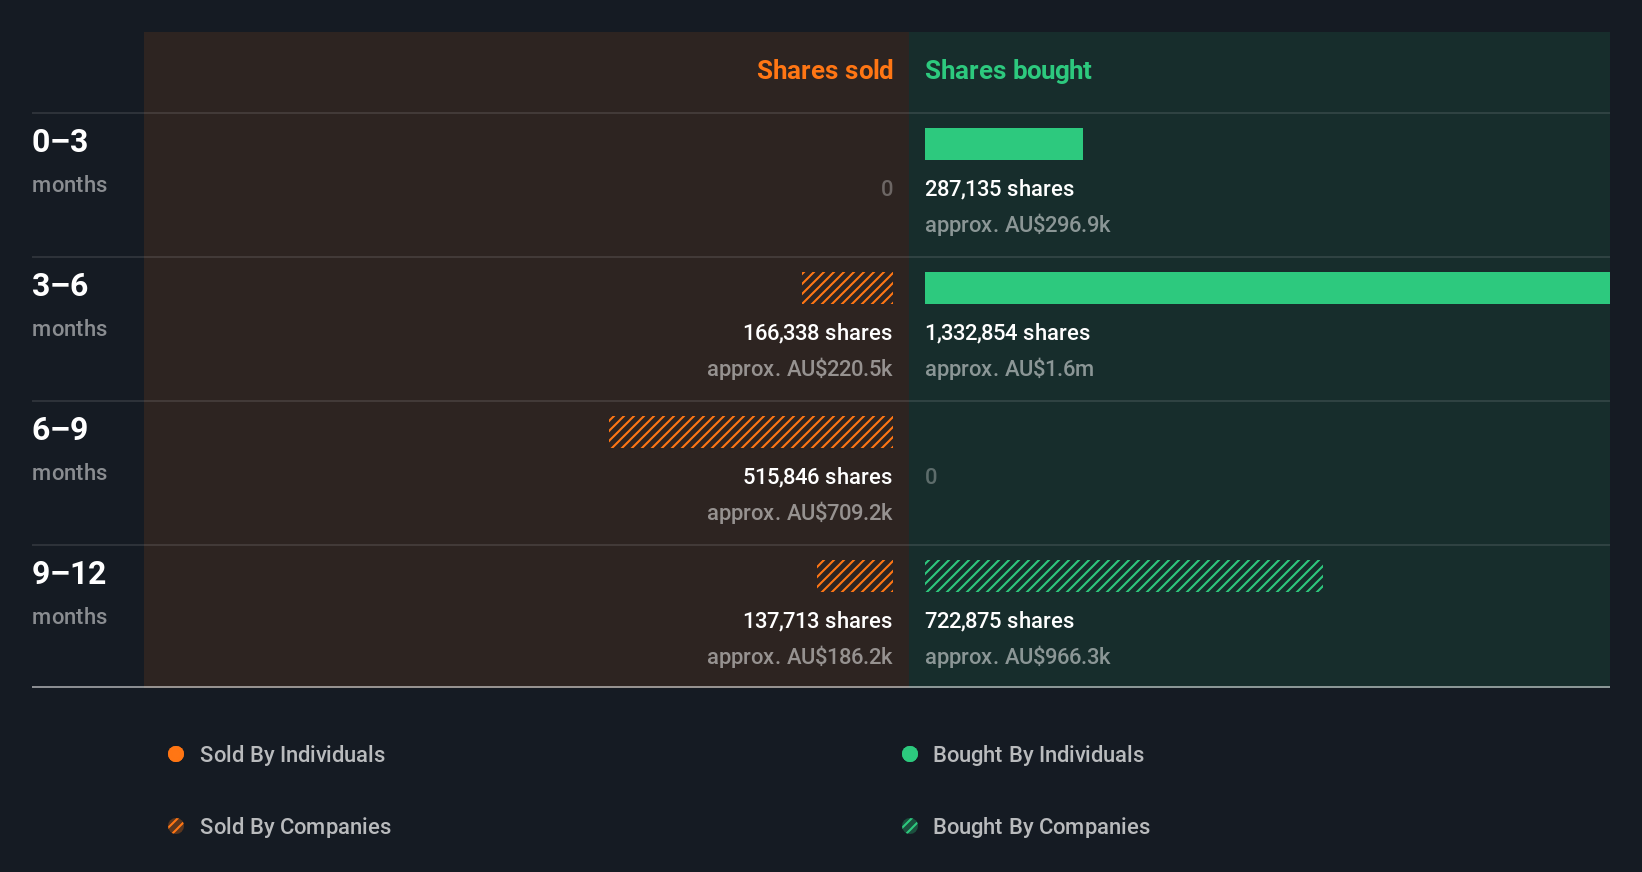The width and height of the screenshot is (1642, 872).
Task: Click the 6–9 months striped orange sold bar
Action: coord(751,432)
